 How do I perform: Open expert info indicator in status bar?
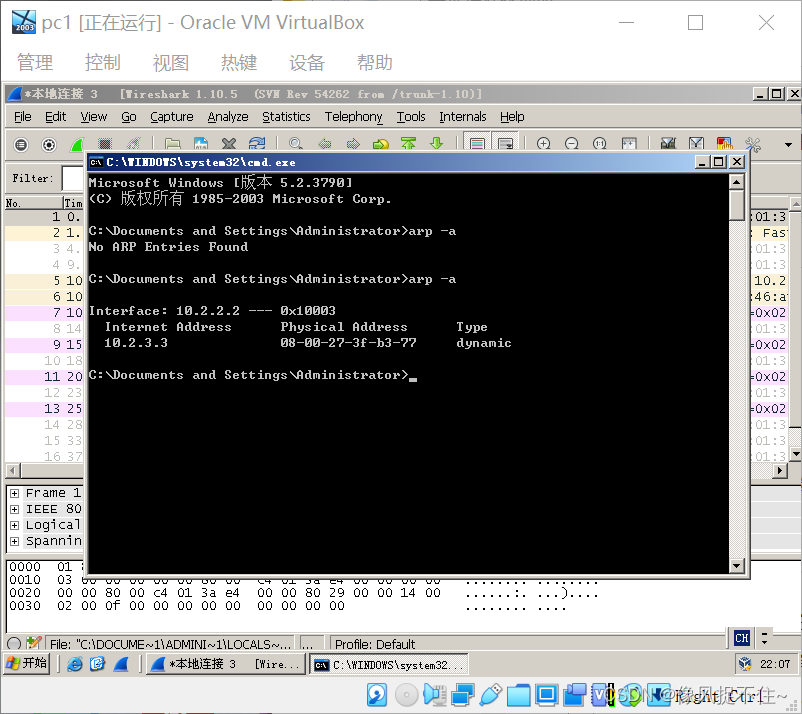point(15,643)
